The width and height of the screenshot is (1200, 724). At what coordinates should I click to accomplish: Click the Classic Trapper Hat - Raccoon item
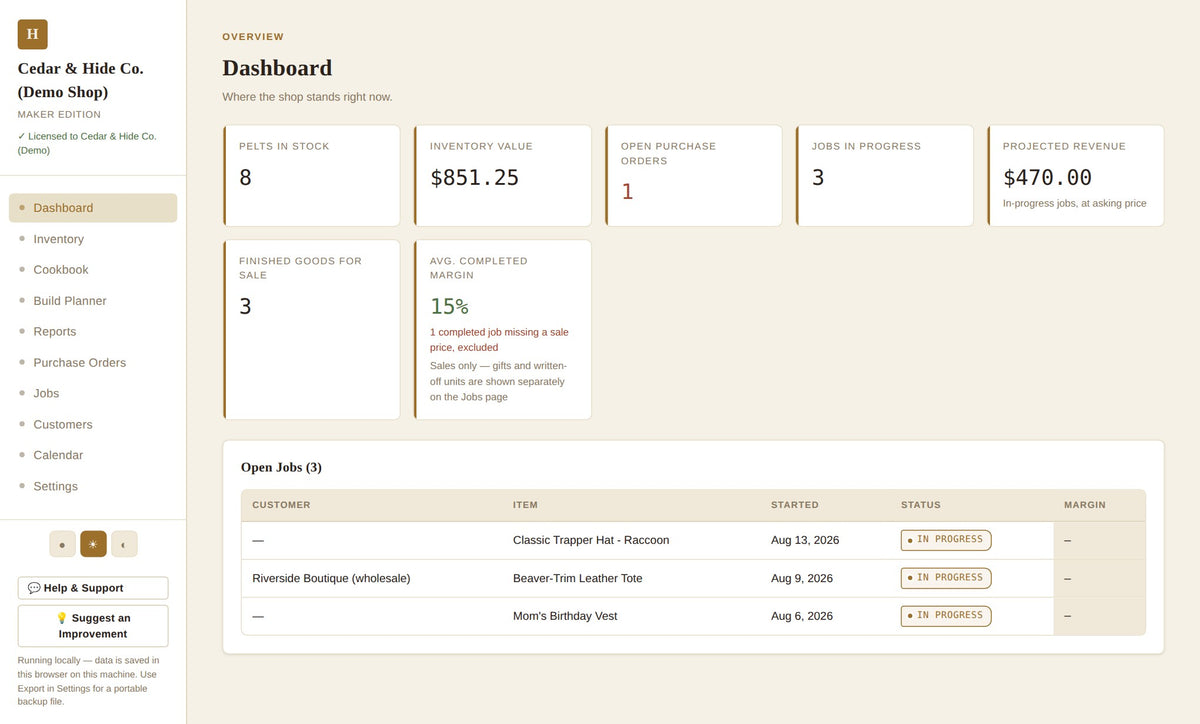pos(591,540)
